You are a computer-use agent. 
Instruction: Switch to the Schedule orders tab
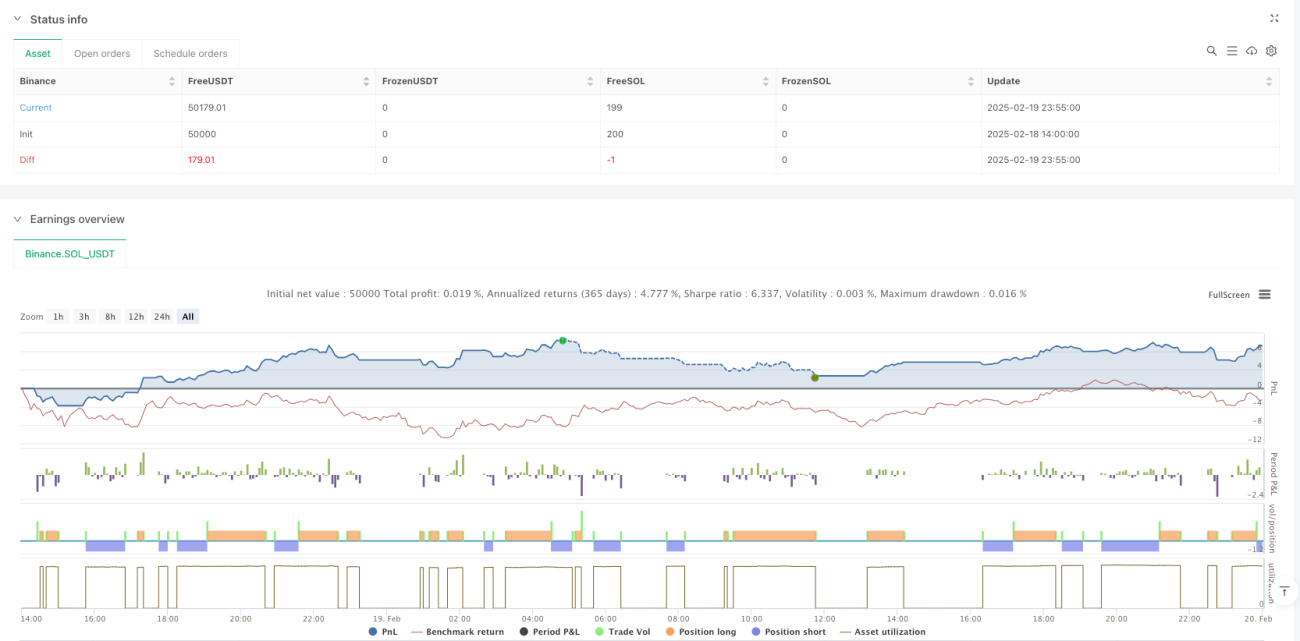pyautogui.click(x=190, y=54)
